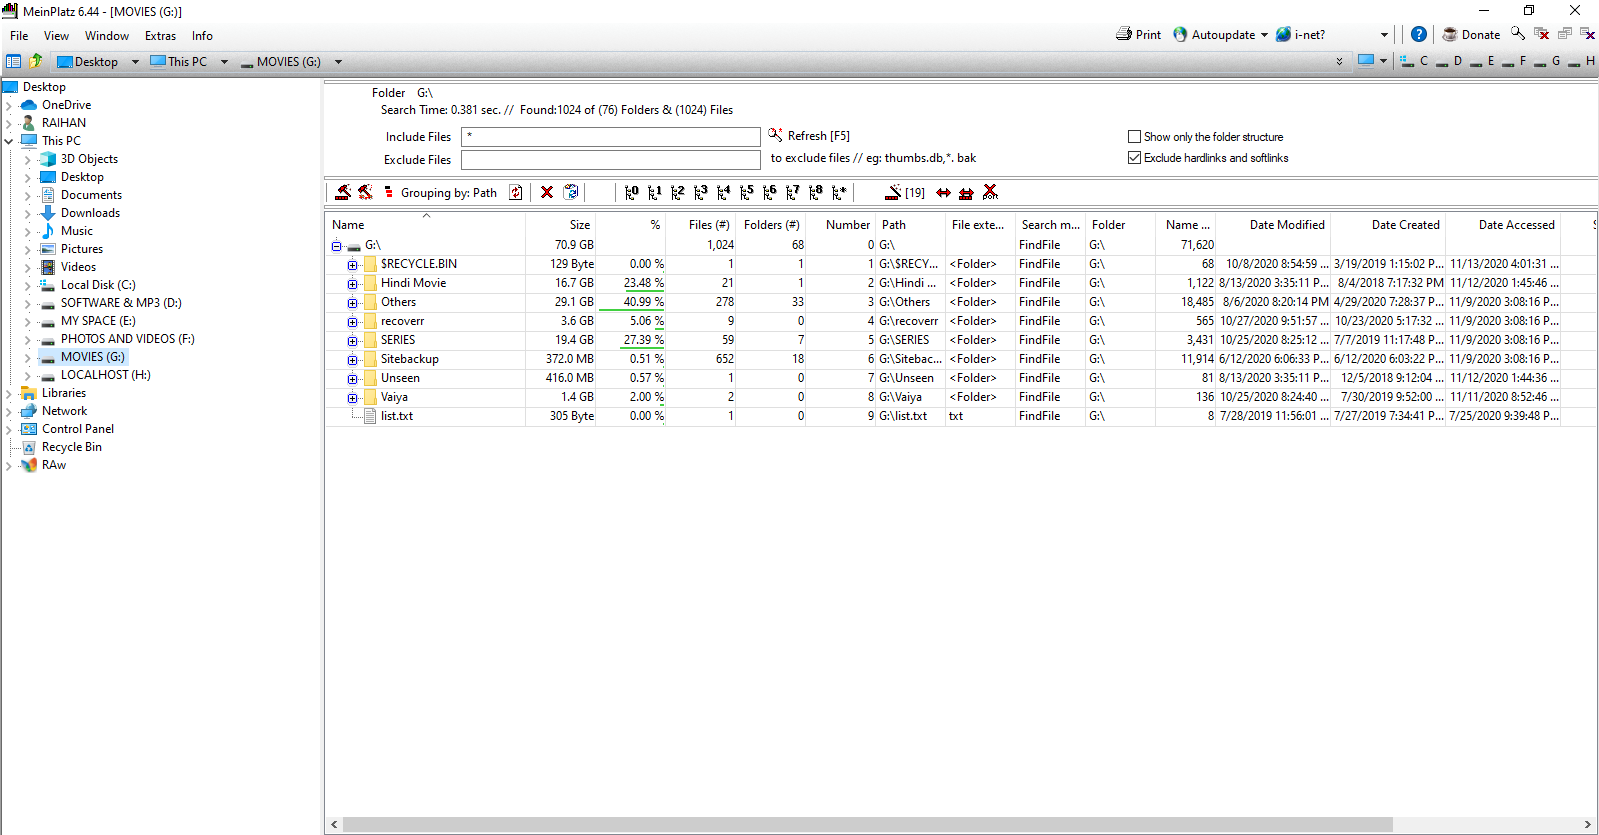Screen dimensions: 1599x835
Task: Click the Exclude Files input field
Action: [610, 160]
